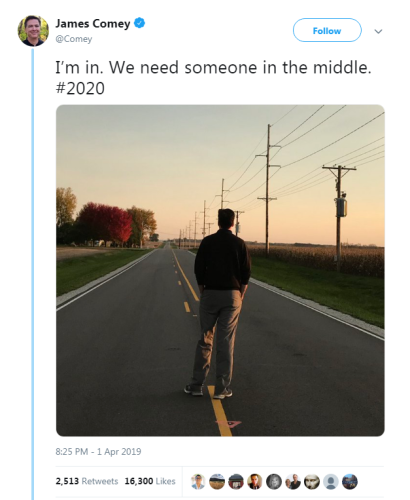The width and height of the screenshot is (410, 500).
Task: Expand the tweet options chevron
Action: pos(378,31)
